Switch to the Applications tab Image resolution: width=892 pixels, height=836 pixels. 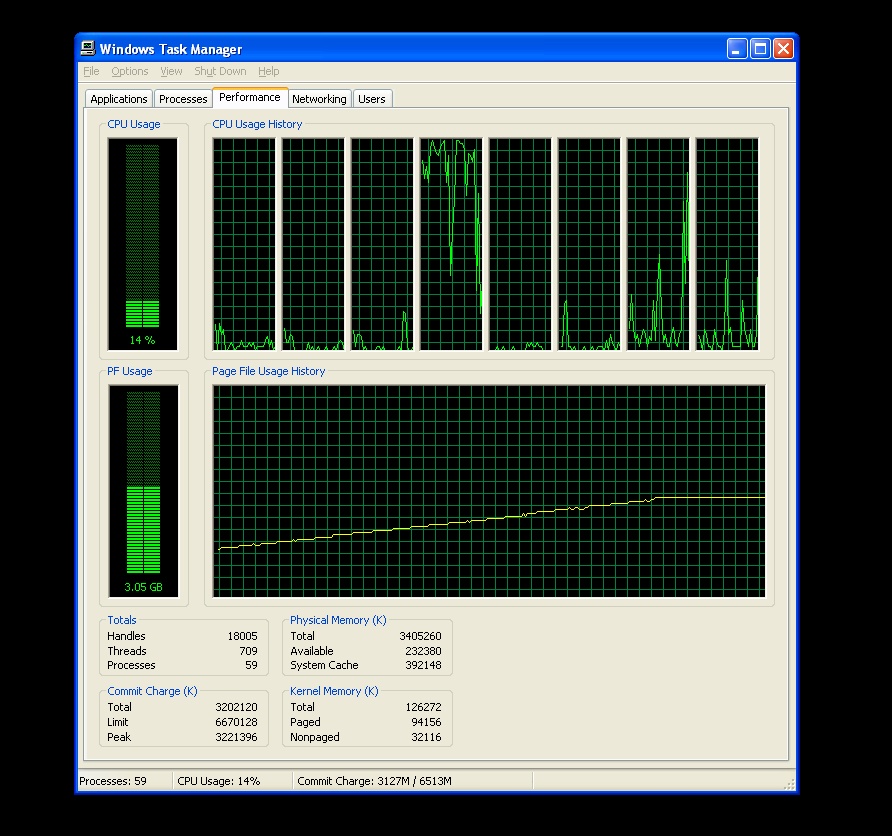[x=119, y=99]
